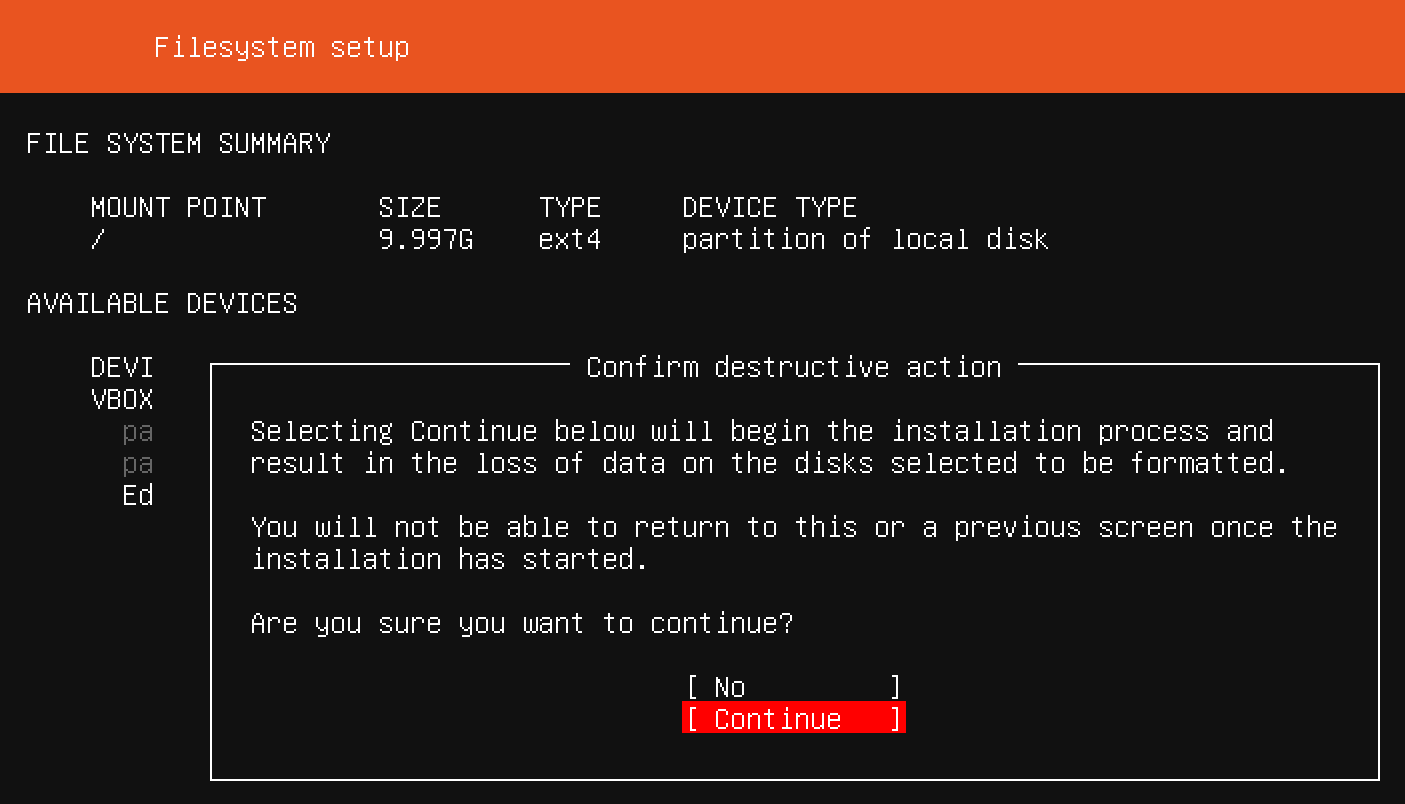Click the 9.997G size value
1405x804 pixels.
pos(425,240)
